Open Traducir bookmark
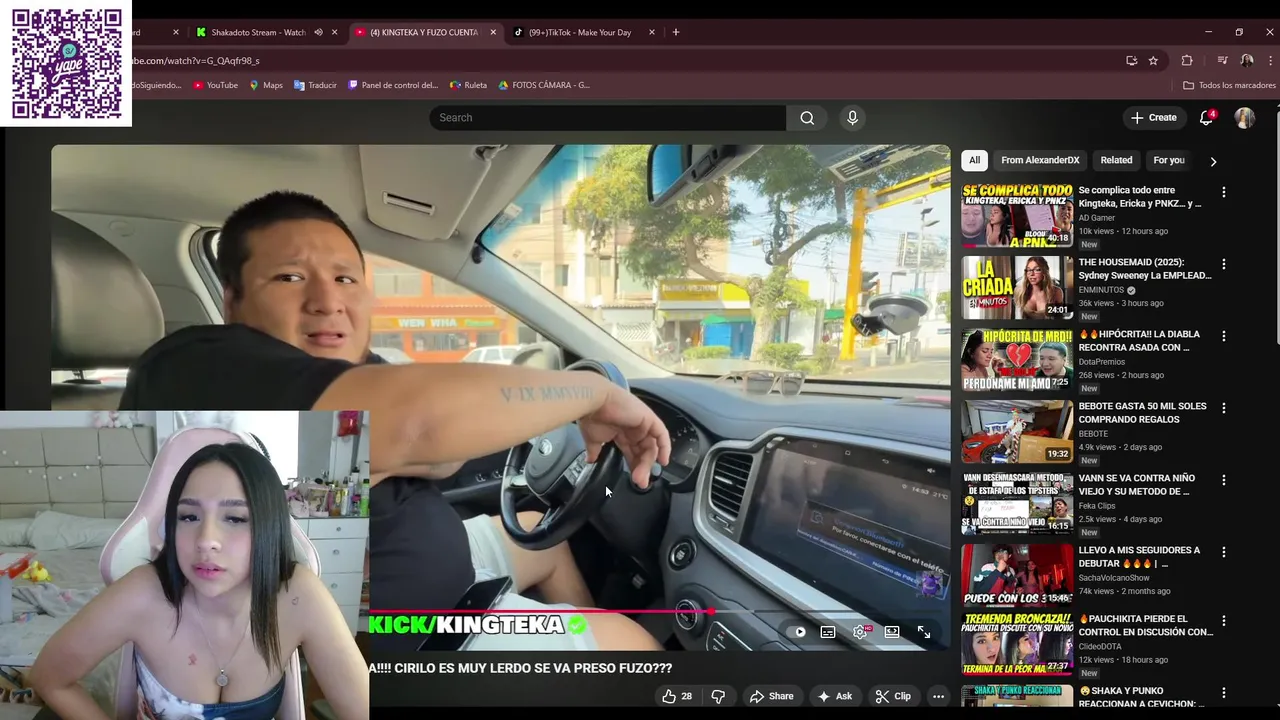Image resolution: width=1280 pixels, height=720 pixels. point(315,85)
